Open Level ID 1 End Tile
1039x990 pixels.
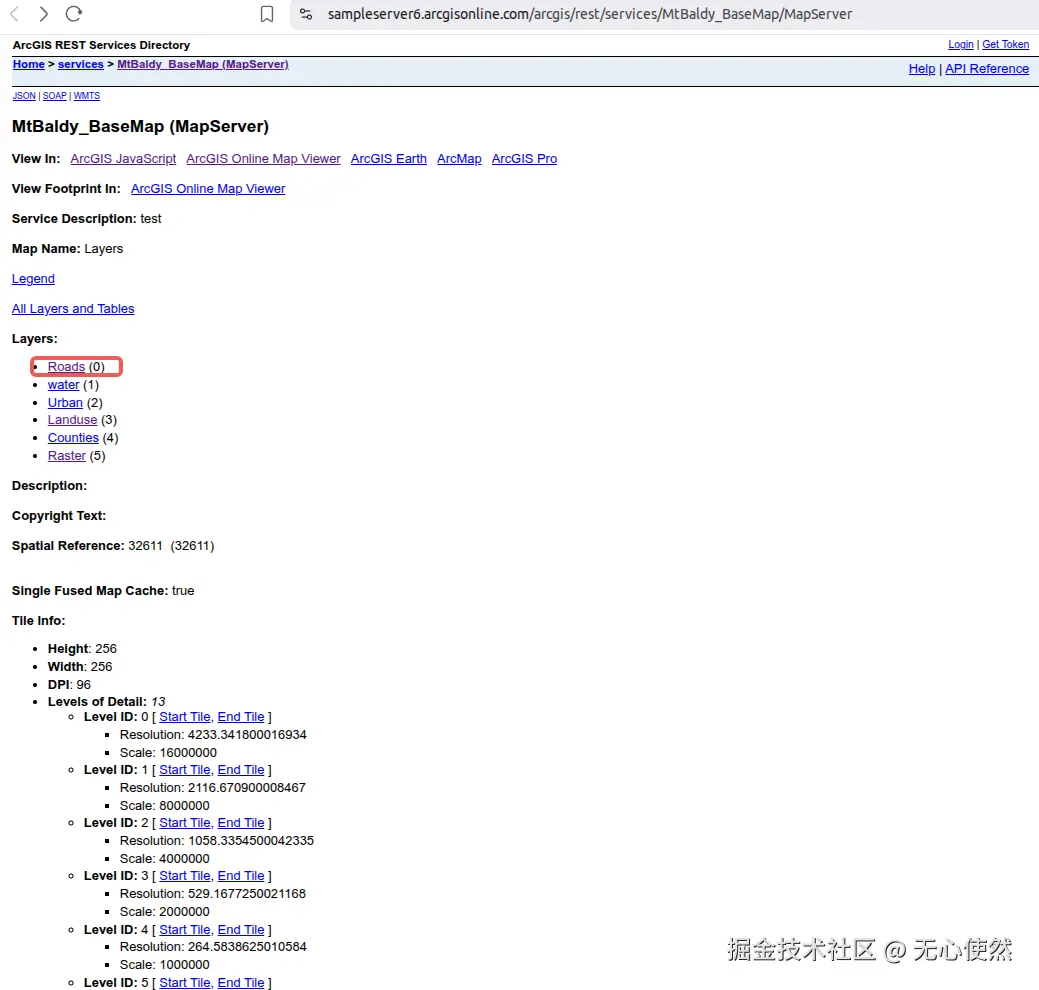[x=241, y=770]
